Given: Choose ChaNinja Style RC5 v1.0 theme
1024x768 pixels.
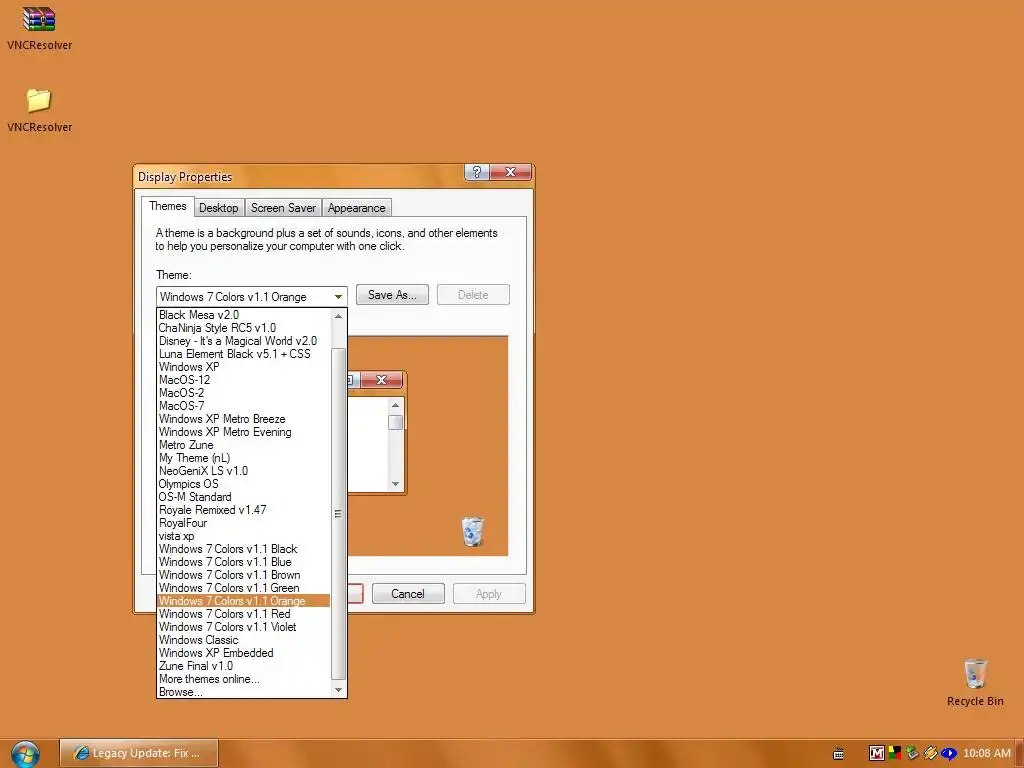Looking at the screenshot, I should 244,328.
